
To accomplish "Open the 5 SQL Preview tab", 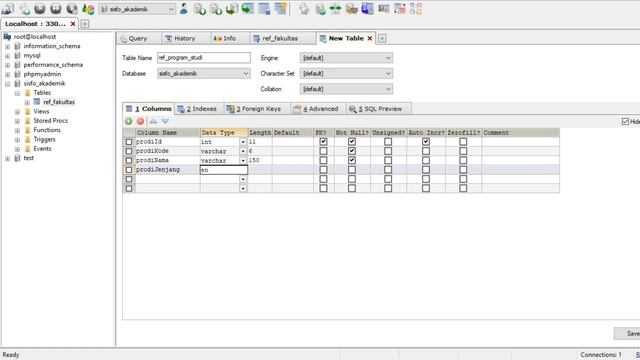I will pyautogui.click(x=378, y=109).
